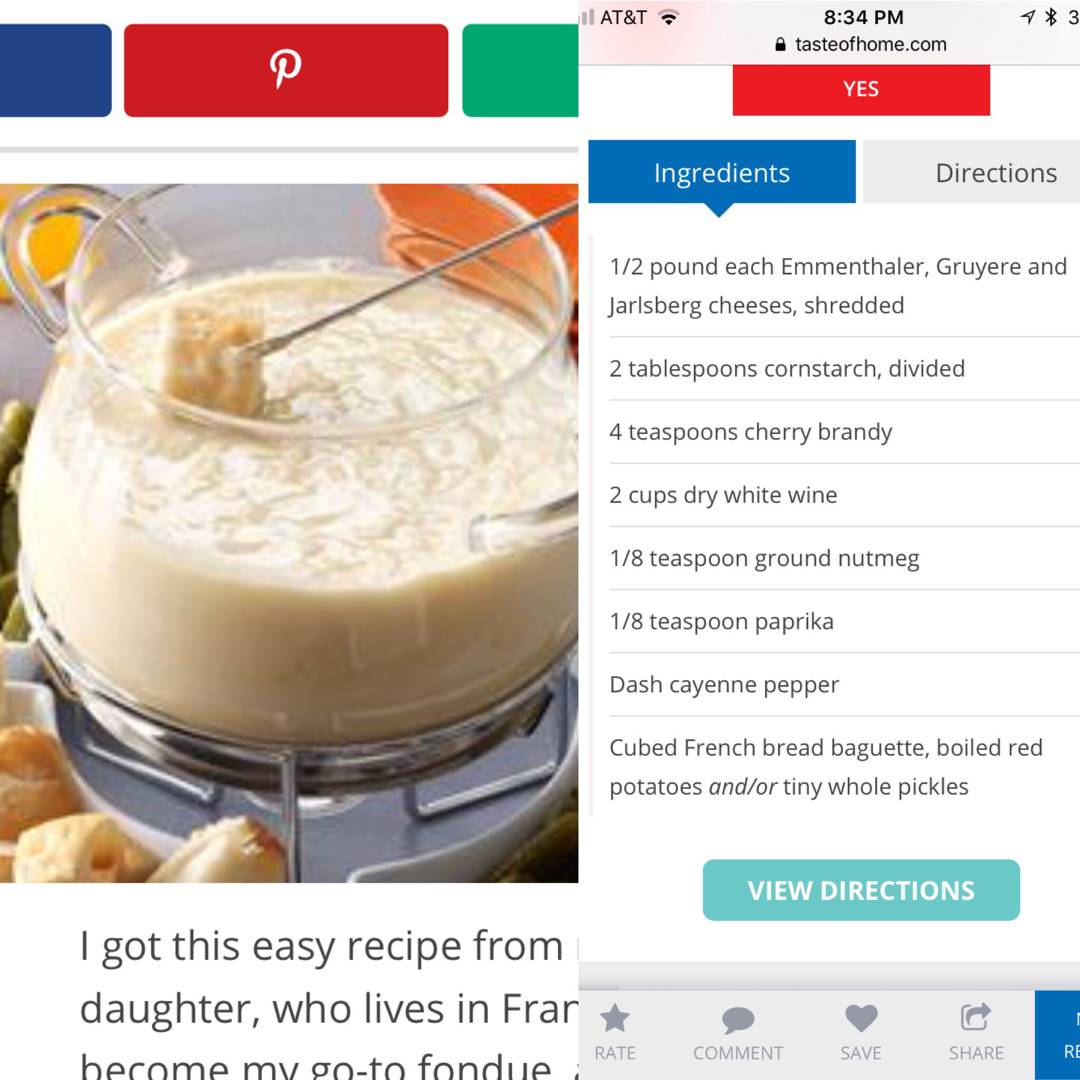Open comments via speech bubble icon
This screenshot has height=1080, width=1080.
[x=738, y=1019]
